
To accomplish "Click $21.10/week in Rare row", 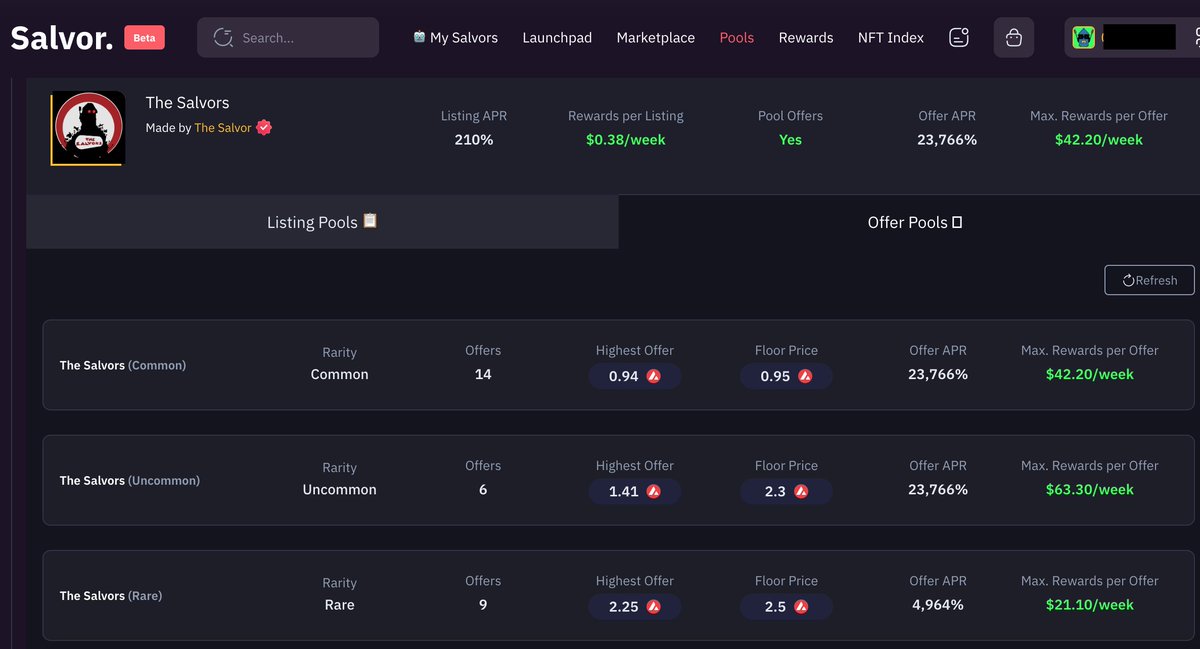I will [x=1090, y=604].
